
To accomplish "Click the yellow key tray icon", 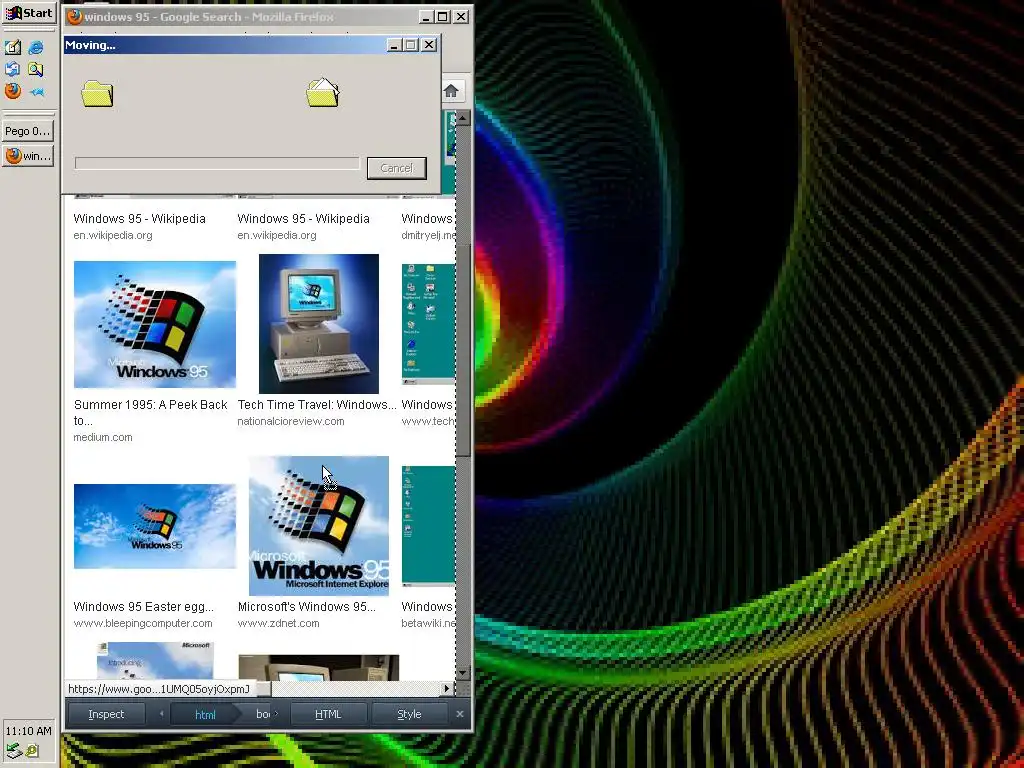I will pyautogui.click(x=32, y=751).
